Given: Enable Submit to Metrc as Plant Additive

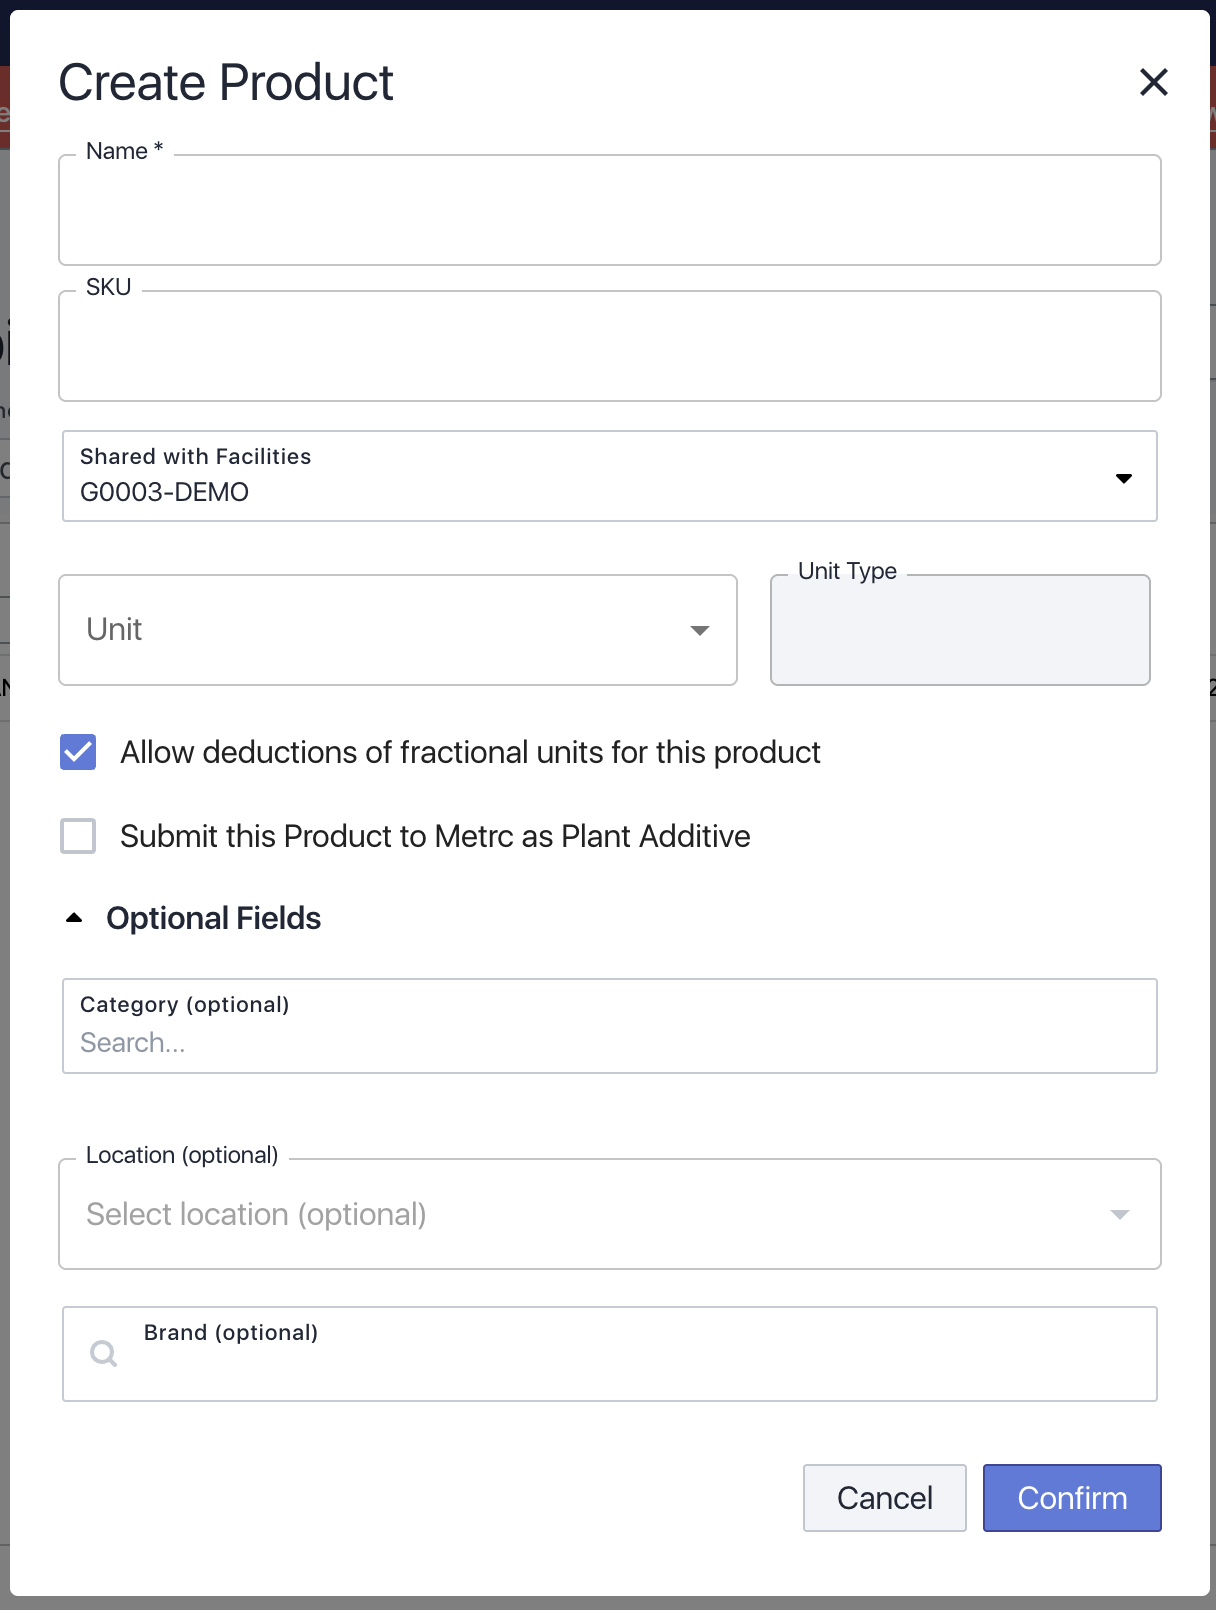Looking at the screenshot, I should tap(78, 836).
